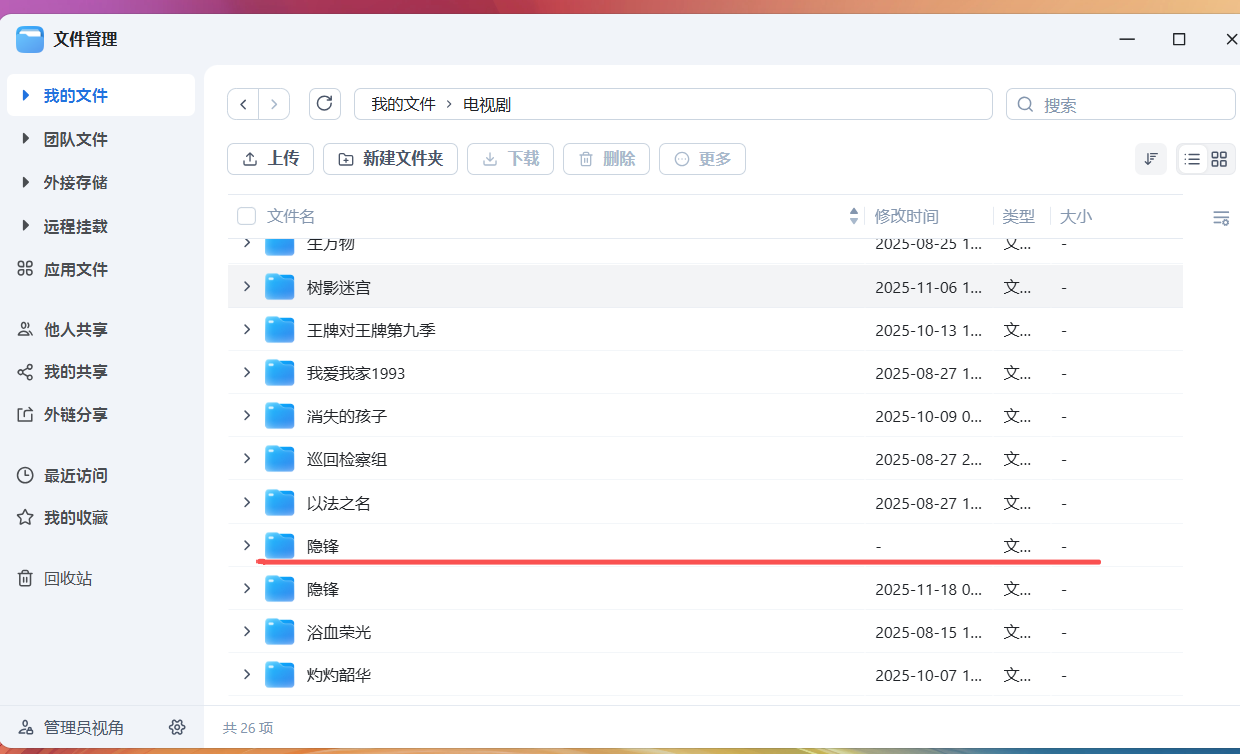
Task: Click the 上传 upload button
Action: coord(270,158)
